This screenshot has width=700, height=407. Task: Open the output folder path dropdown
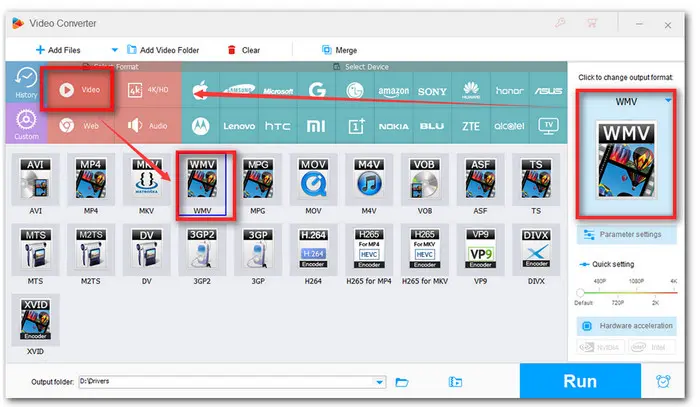[379, 381]
